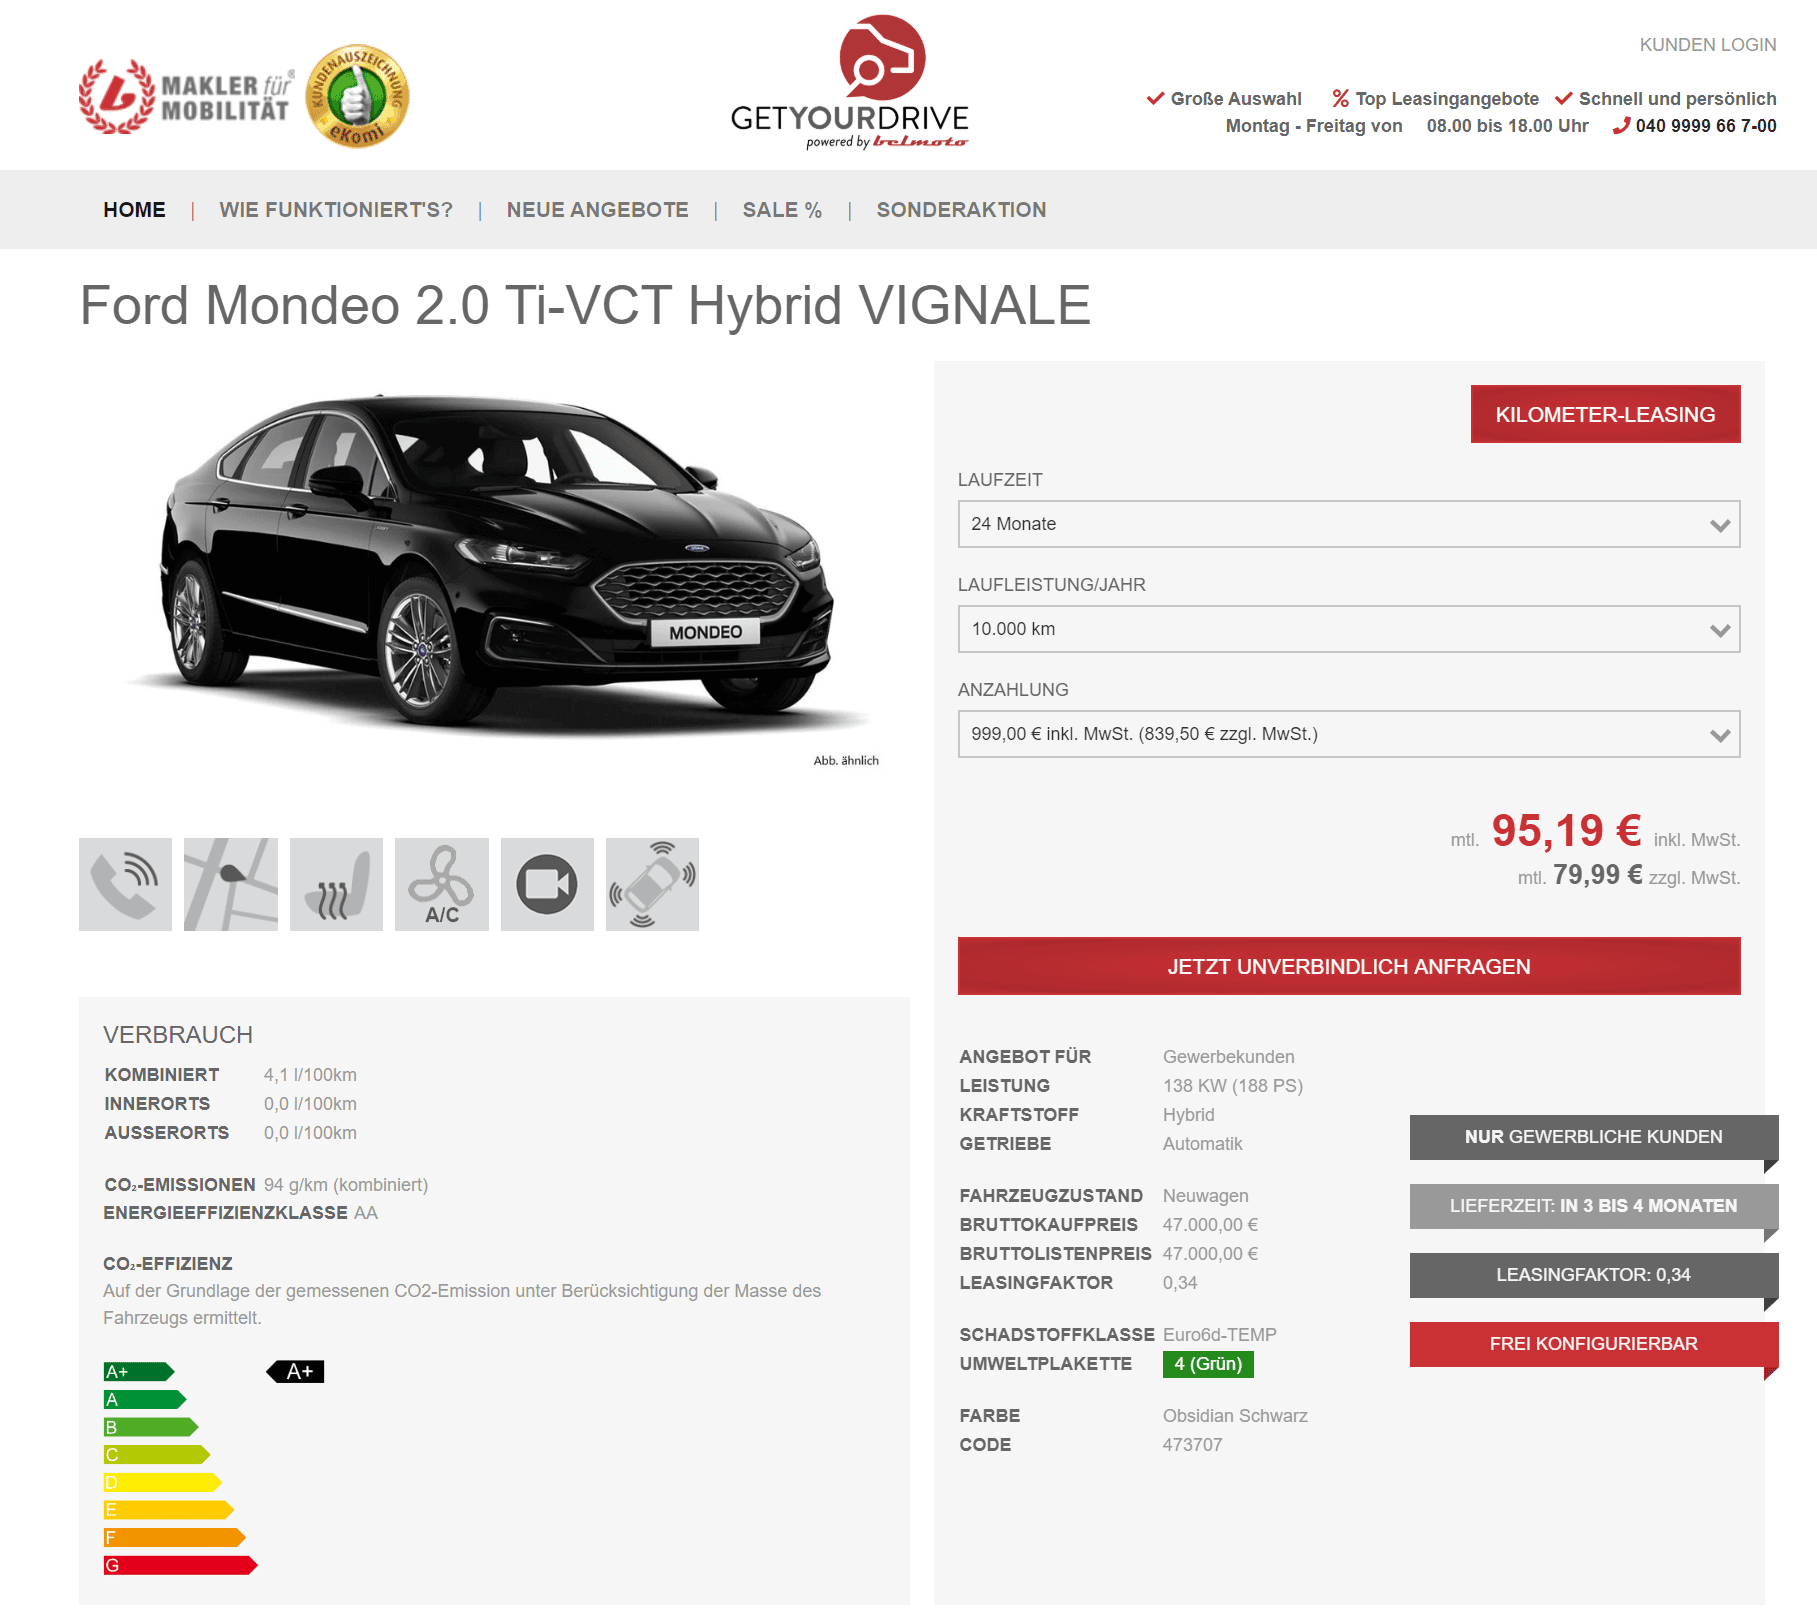Click the net price 79,99 €
Image resolution: width=1817 pixels, height=1614 pixels.
pyautogui.click(x=1597, y=875)
